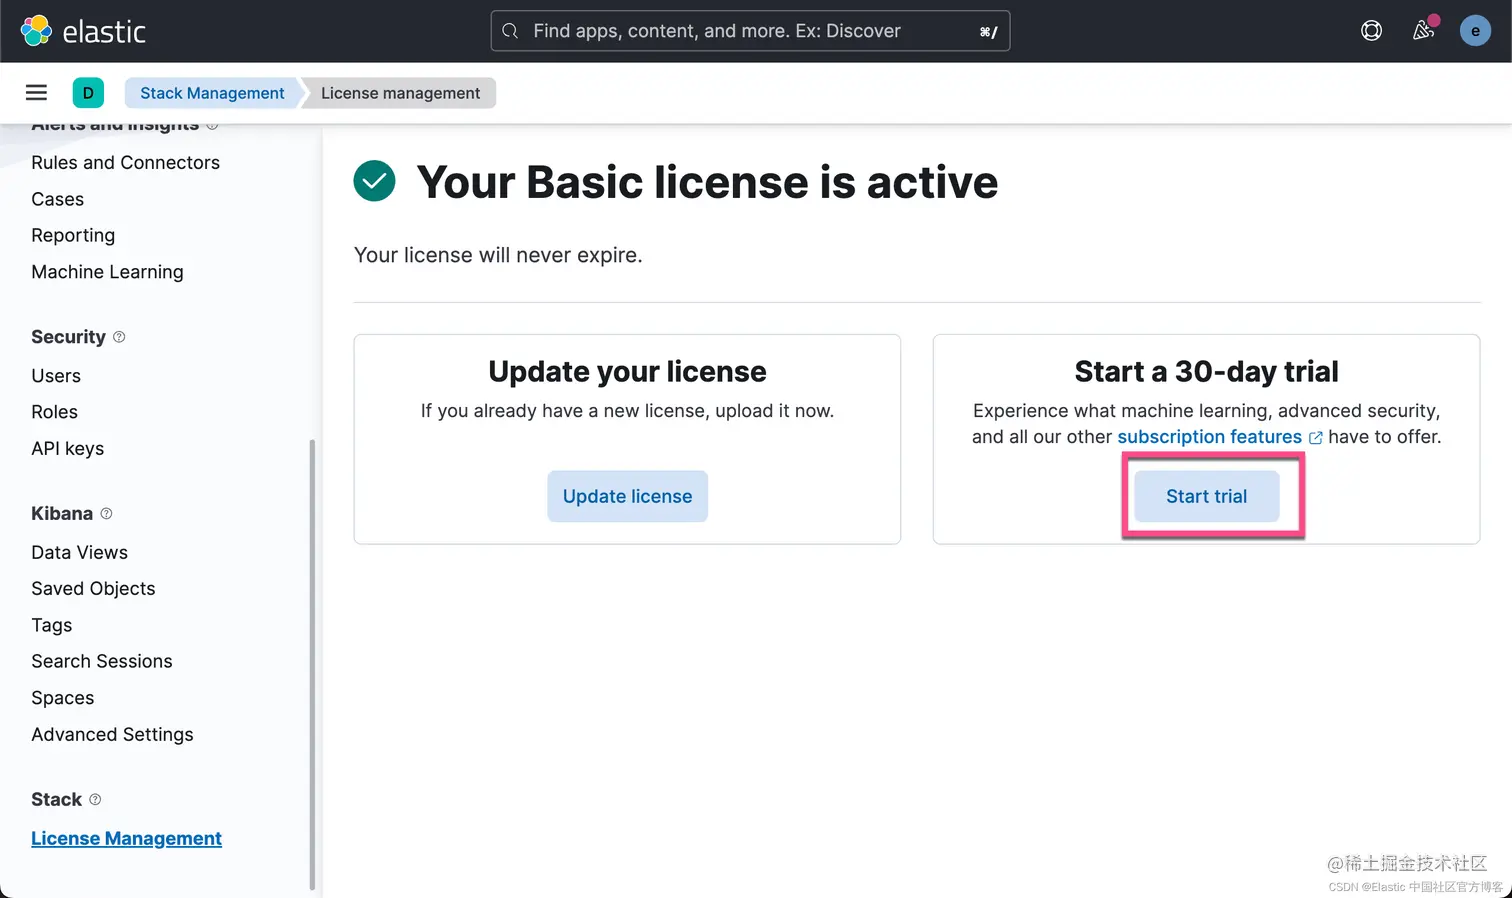
Task: Open Spaces page
Action: point(62,698)
